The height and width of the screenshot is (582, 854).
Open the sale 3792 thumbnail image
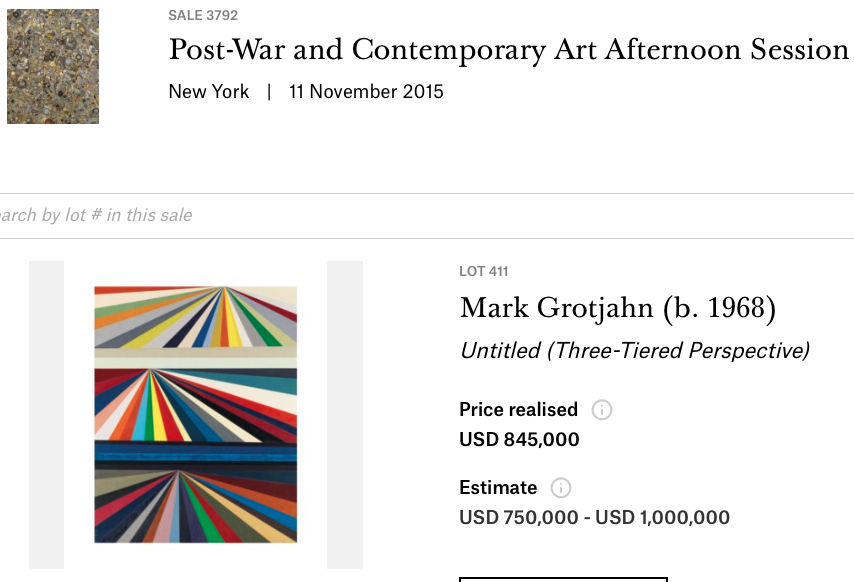[x=53, y=66]
